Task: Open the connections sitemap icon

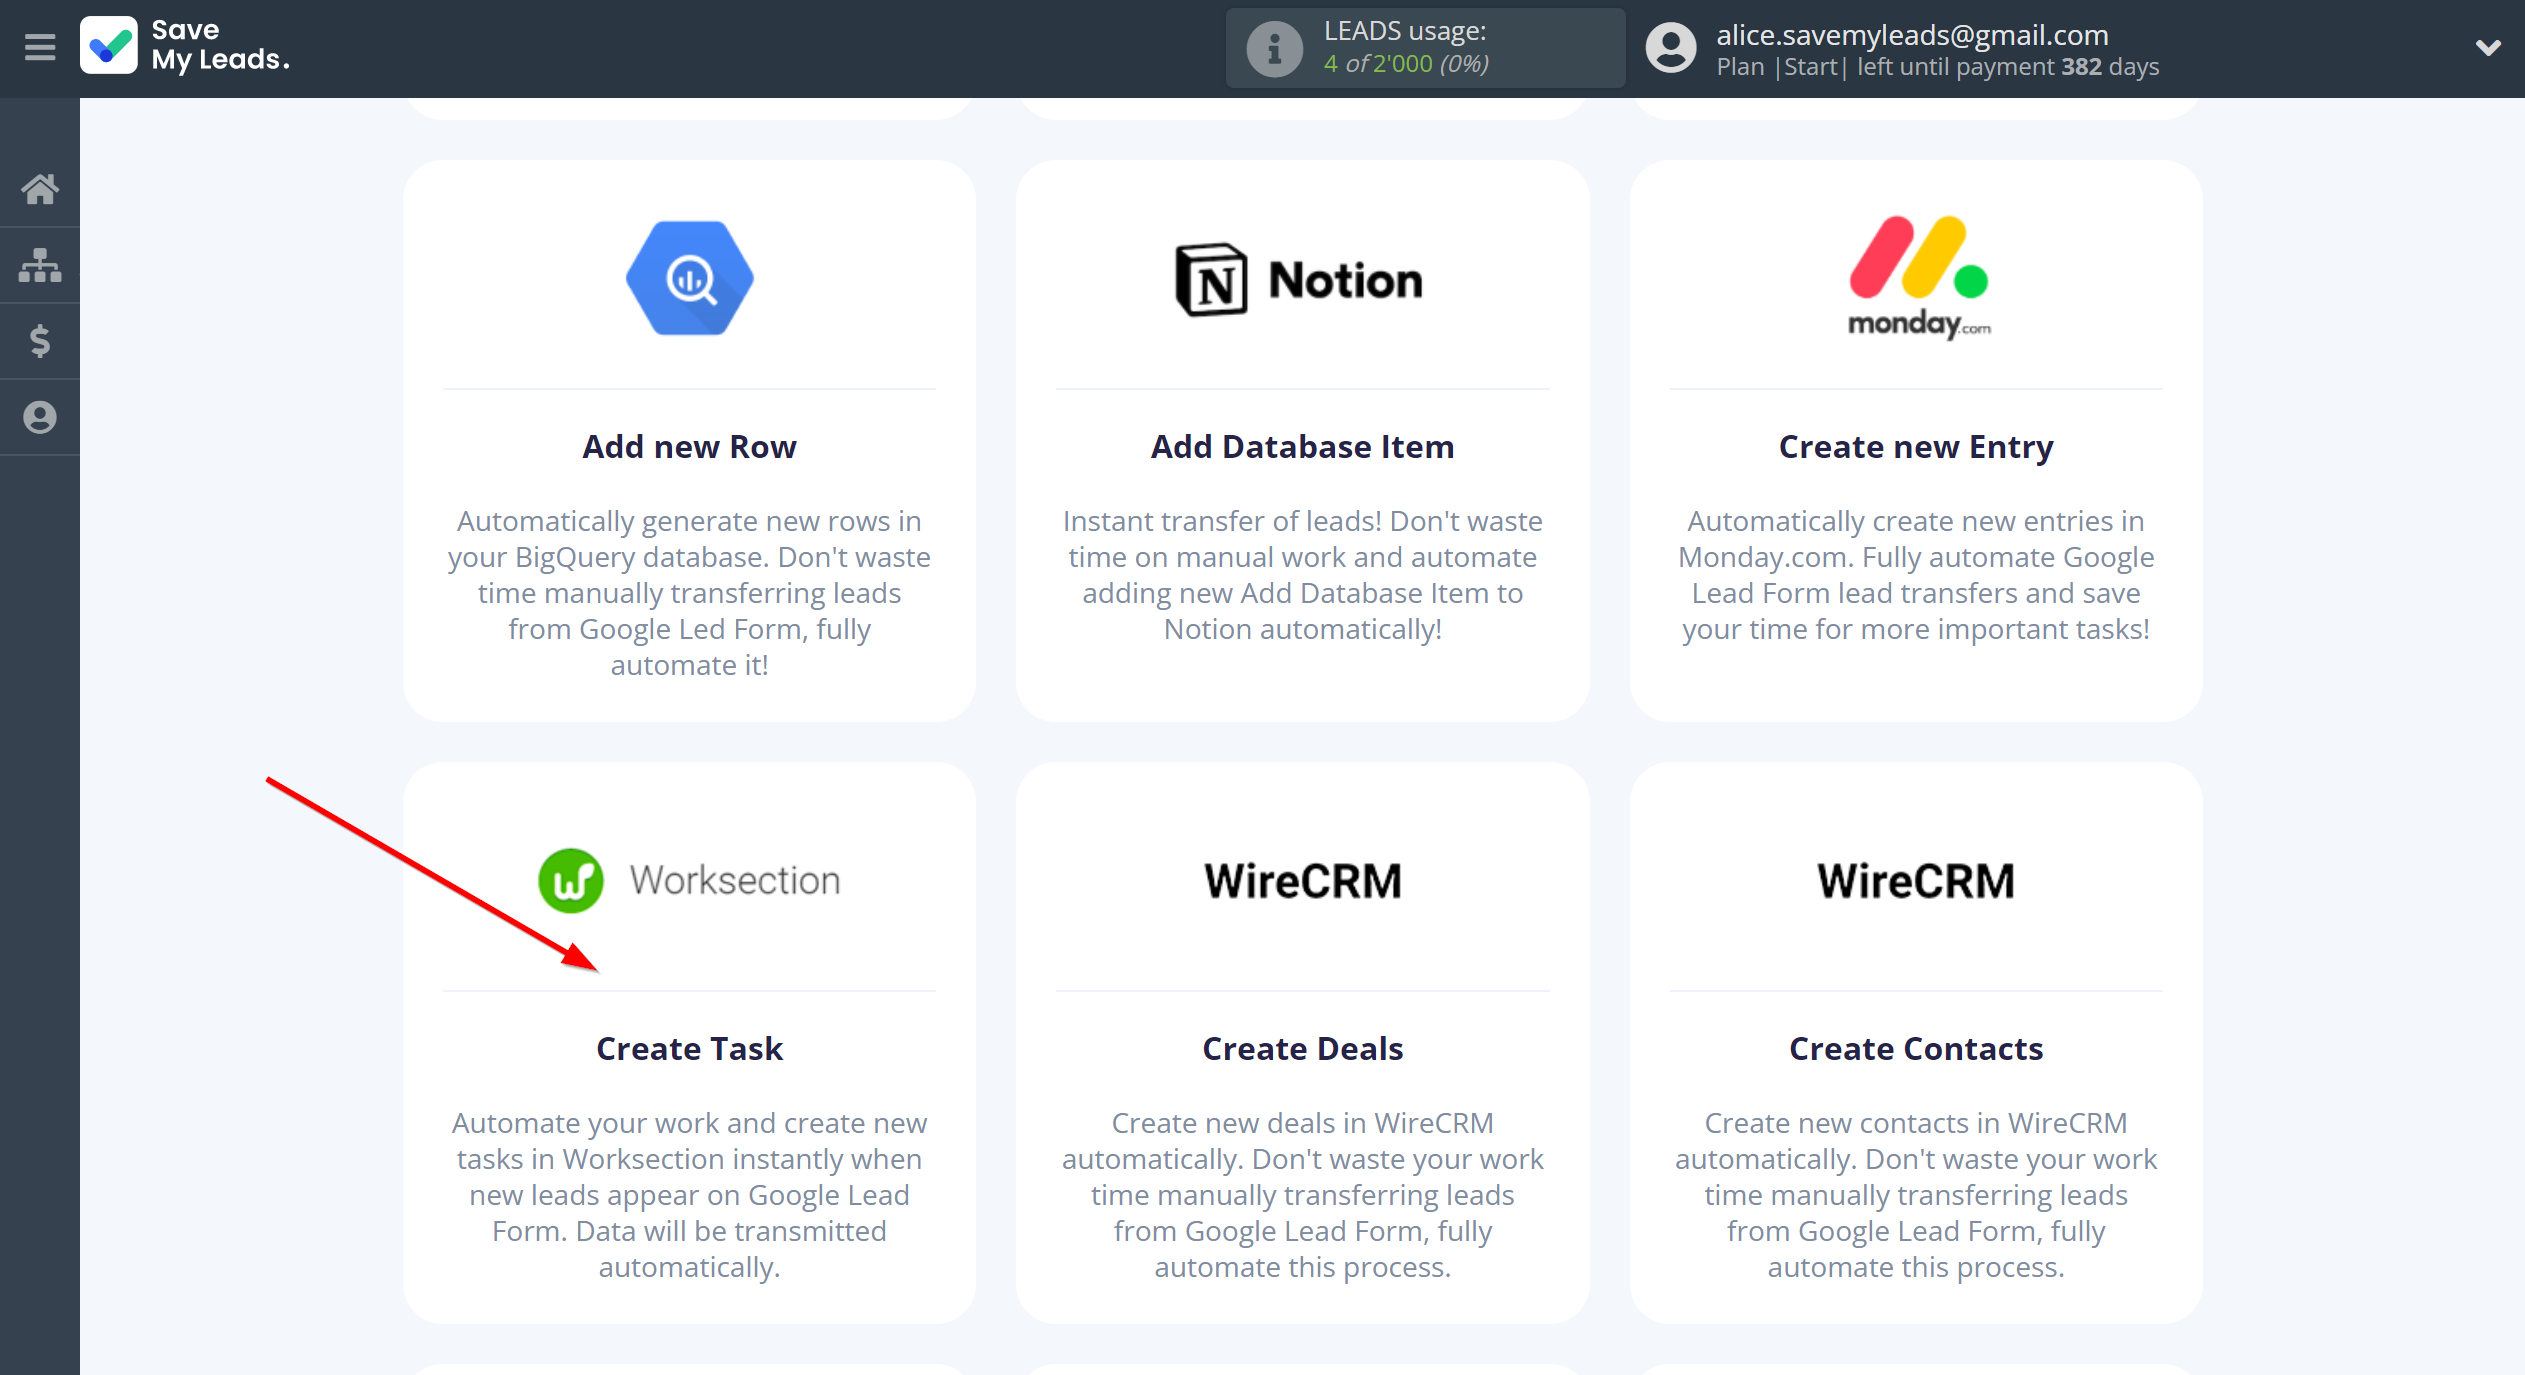Action: tap(40, 265)
